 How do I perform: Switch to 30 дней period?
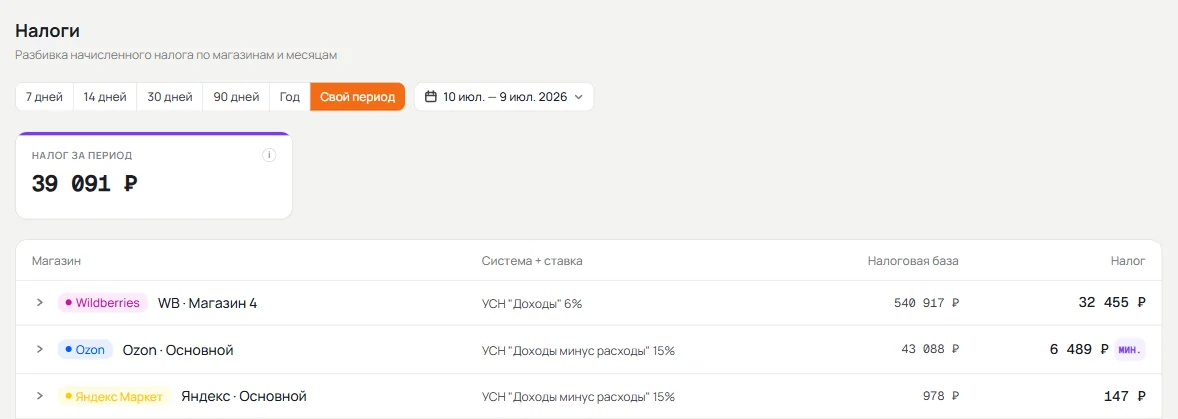tap(170, 97)
